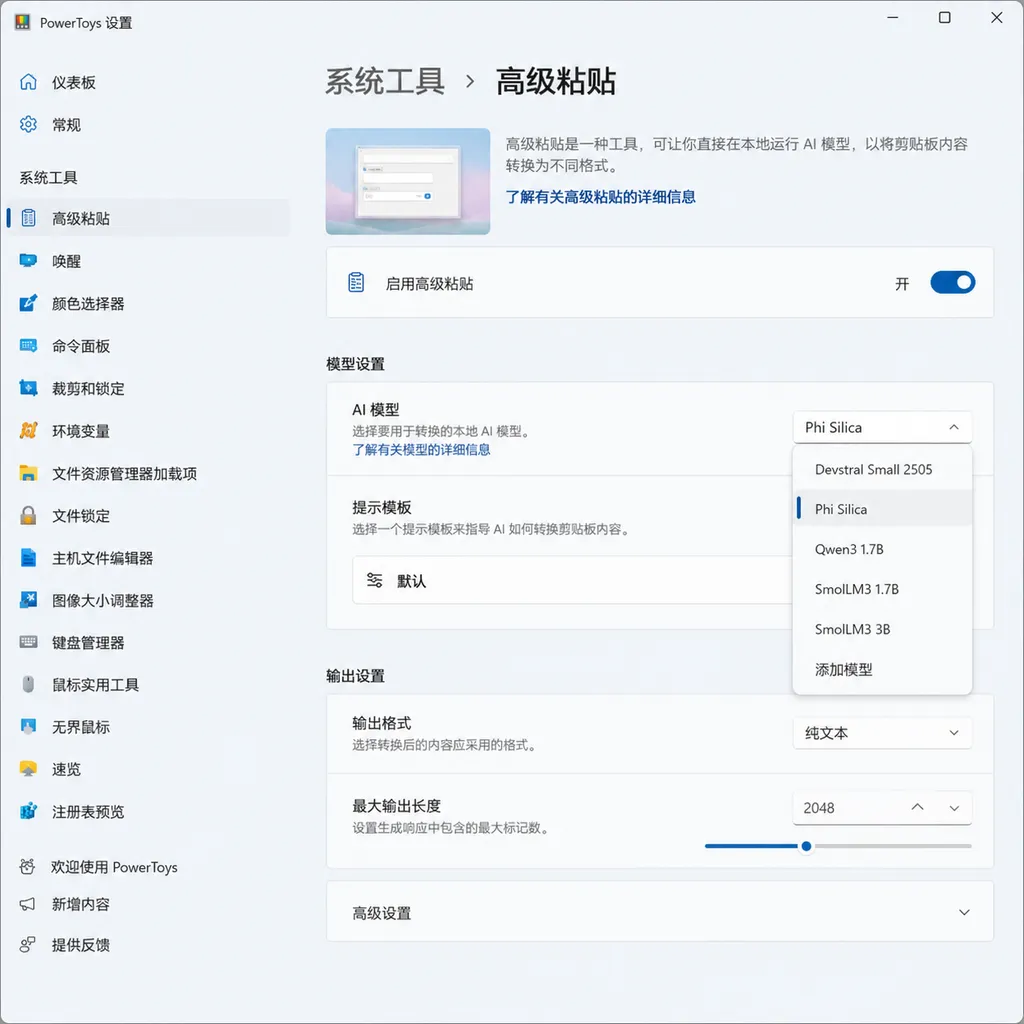Choose Devstral Small 2505 from model list
This screenshot has width=1024, height=1024.
coord(882,469)
